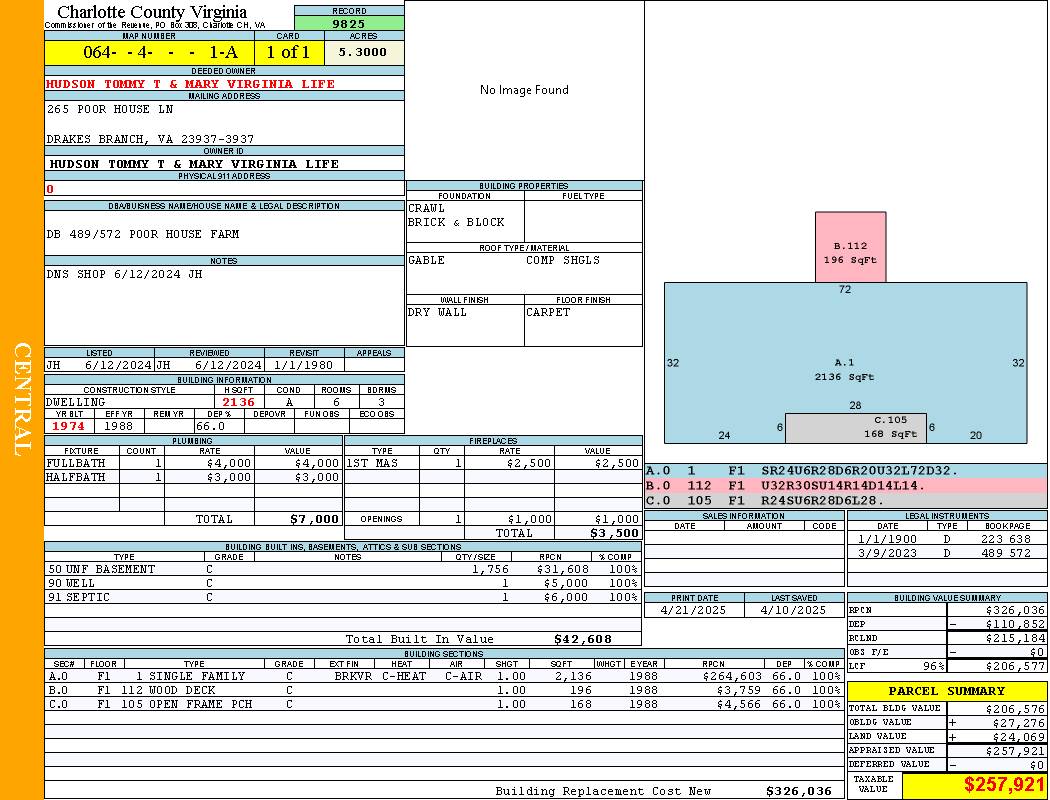Select the 1ST MAS fireplace type

coord(372,463)
